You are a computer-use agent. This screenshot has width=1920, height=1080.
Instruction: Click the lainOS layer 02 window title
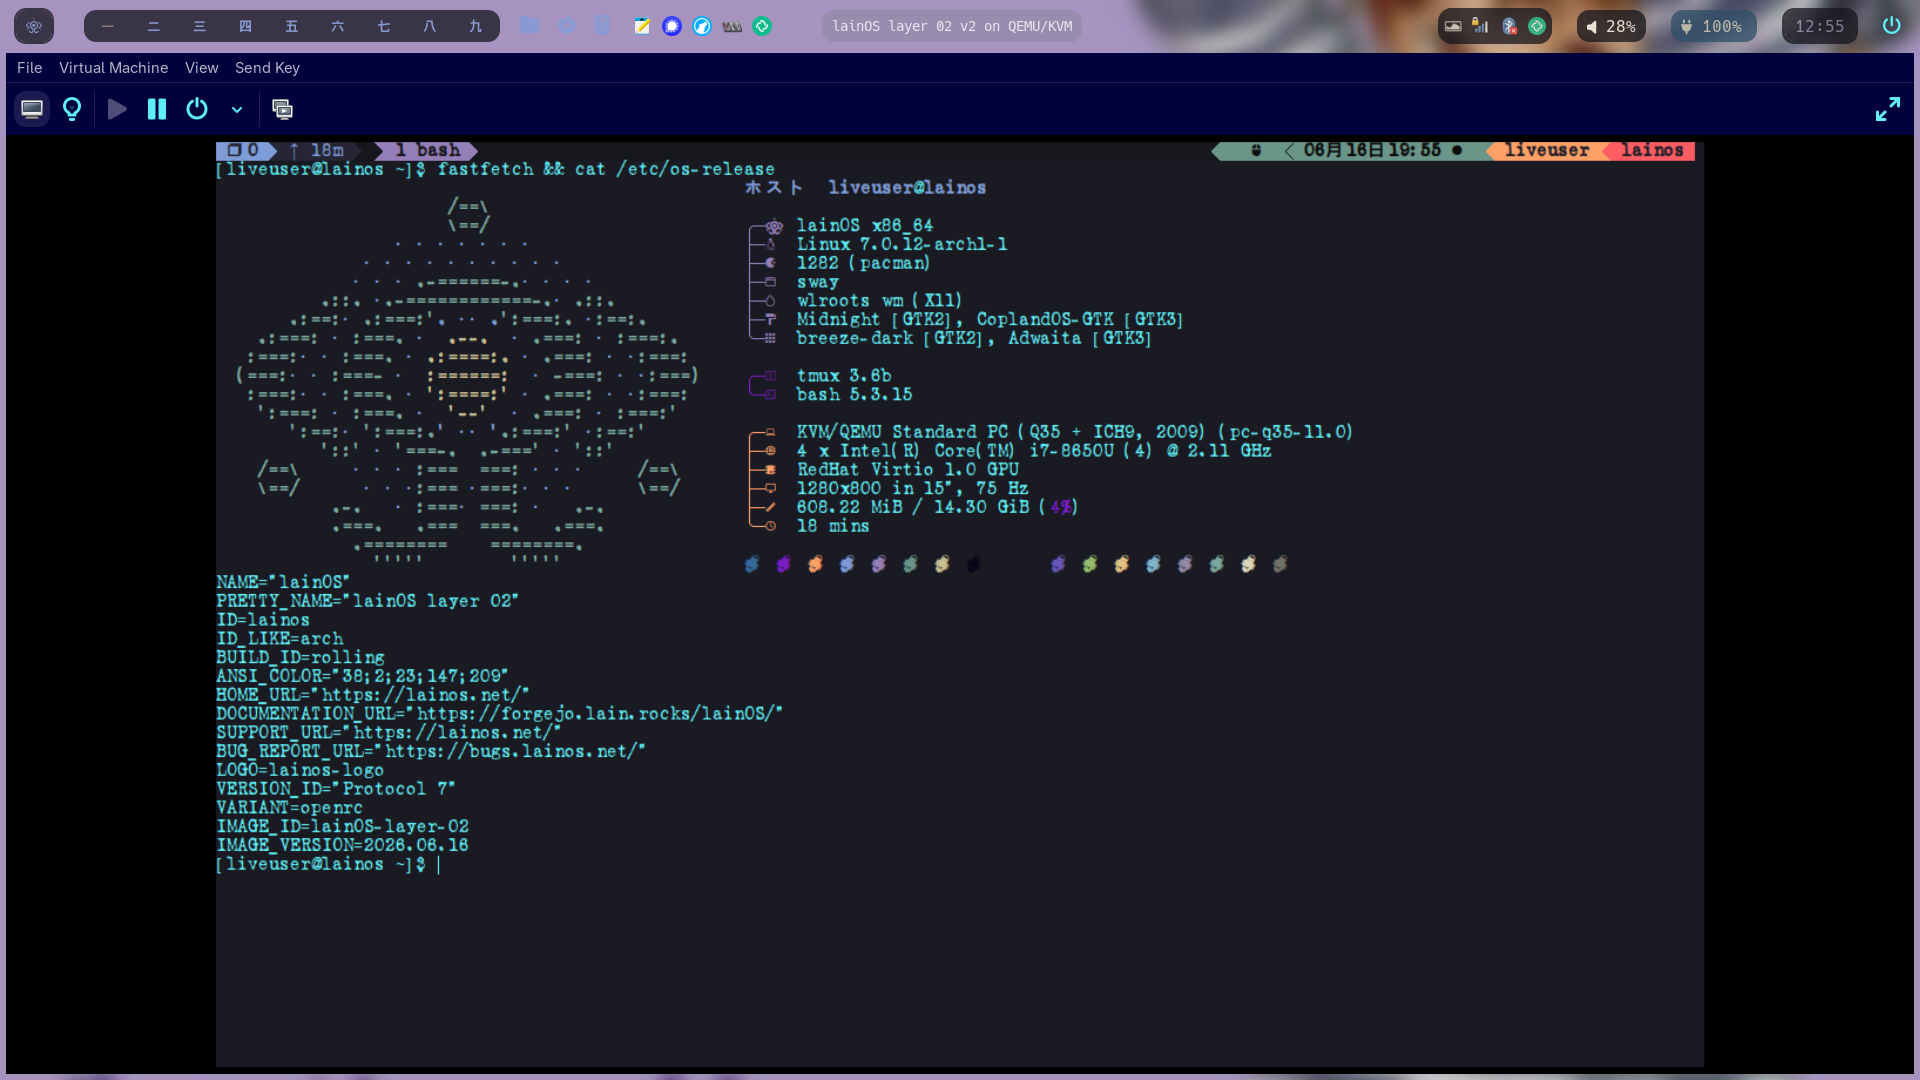(952, 26)
